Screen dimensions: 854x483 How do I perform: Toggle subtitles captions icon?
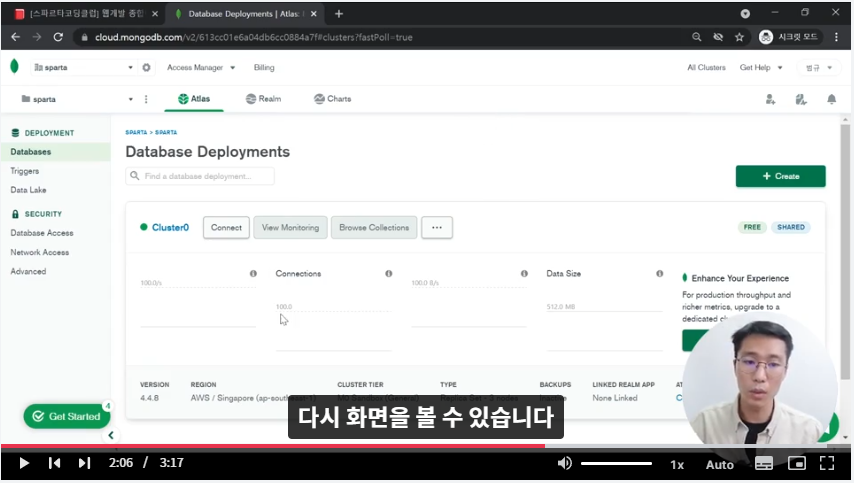[764, 464]
